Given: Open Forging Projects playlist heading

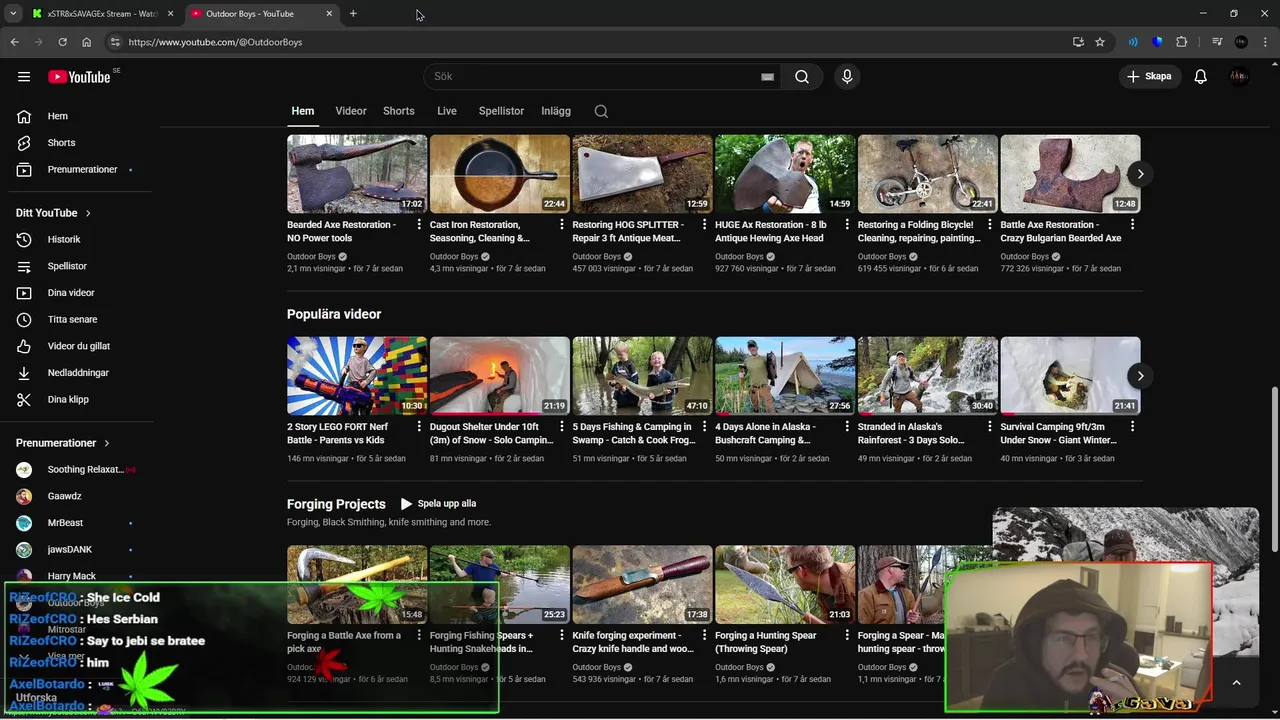Looking at the screenshot, I should pos(336,504).
